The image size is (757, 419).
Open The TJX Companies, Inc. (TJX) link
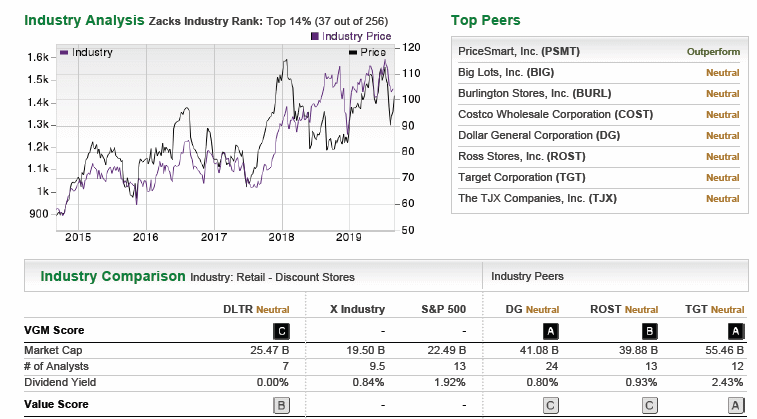click(537, 198)
